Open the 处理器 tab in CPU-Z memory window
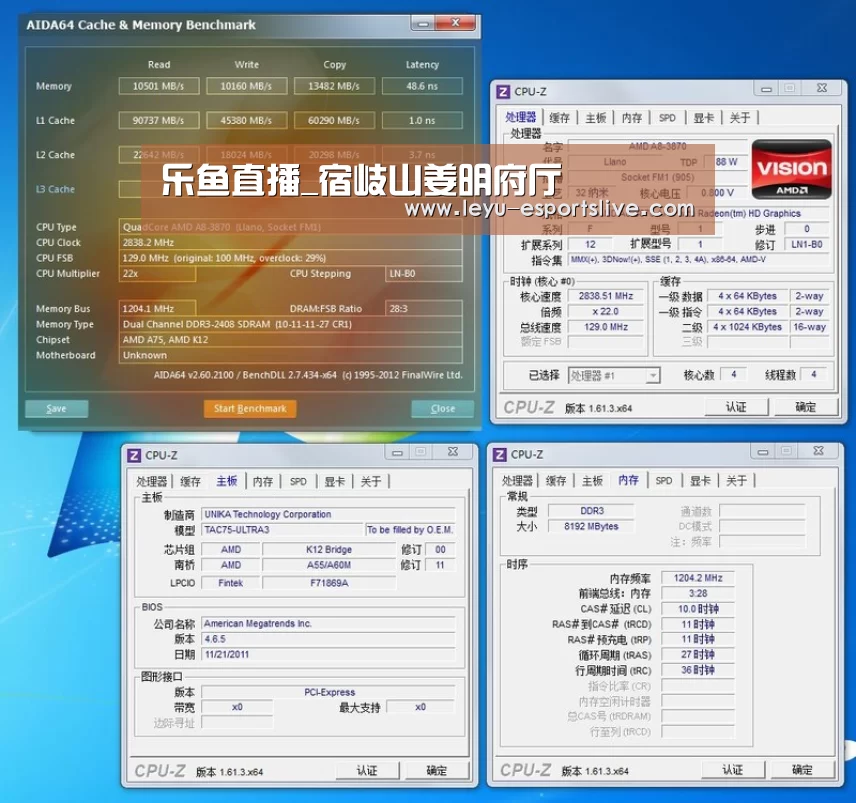The width and height of the screenshot is (856, 803). click(x=517, y=481)
